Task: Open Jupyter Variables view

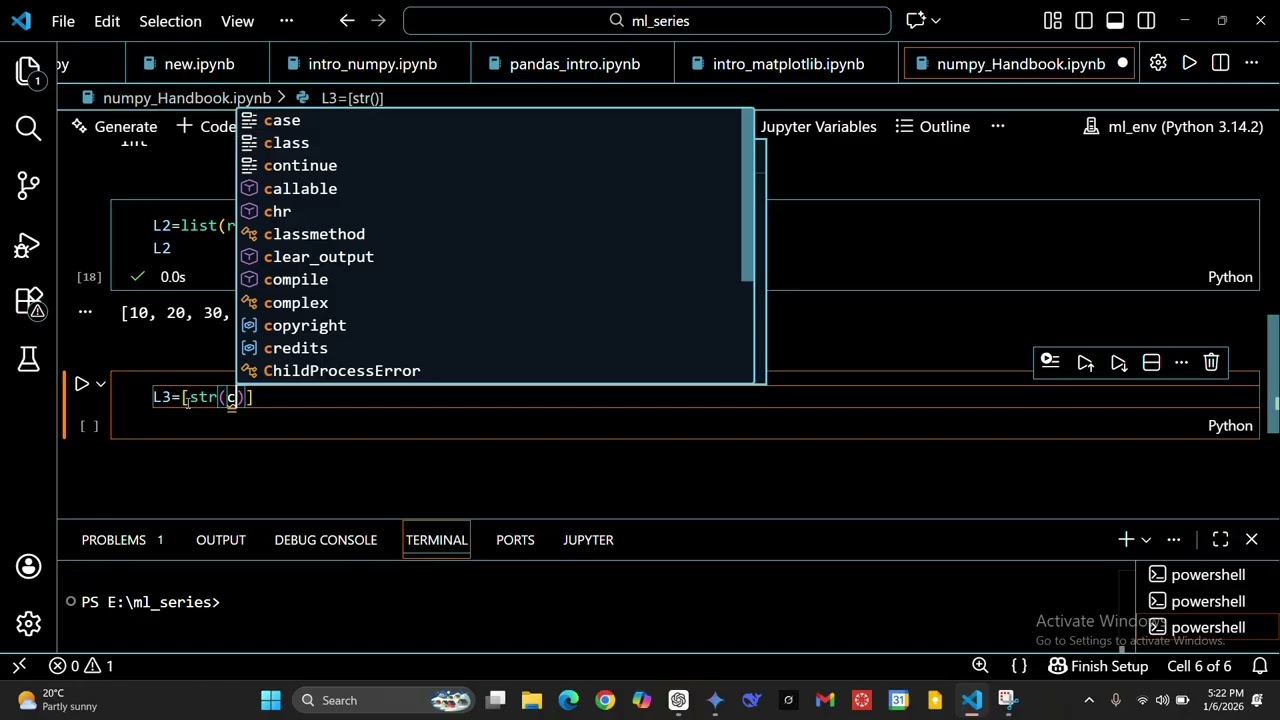Action: pos(818,126)
